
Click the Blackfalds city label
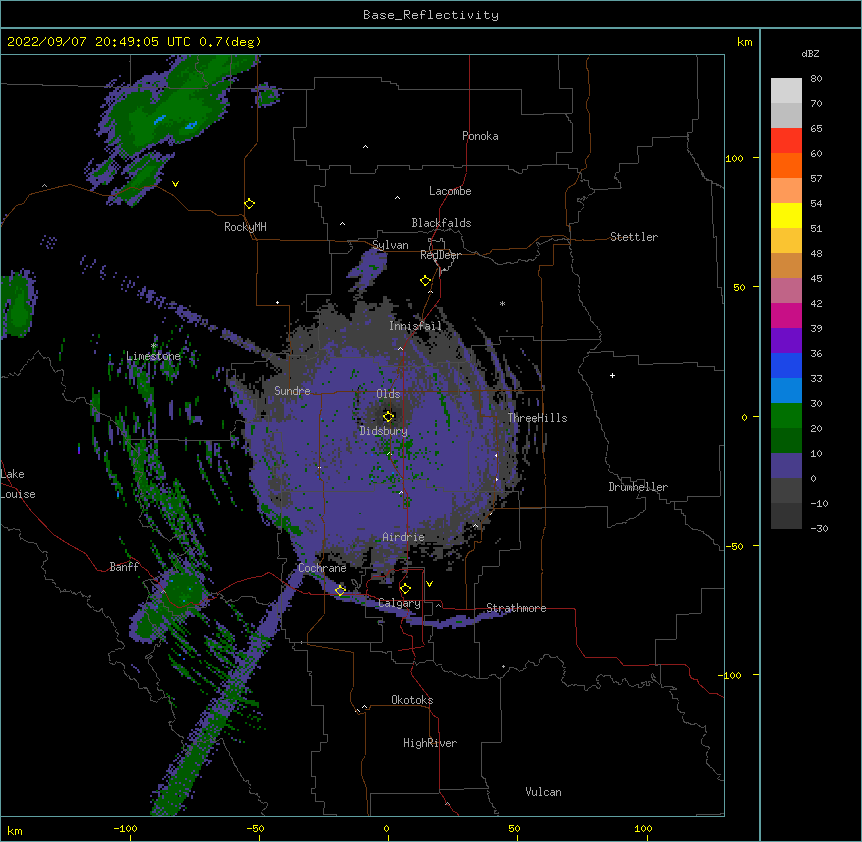pos(441,223)
